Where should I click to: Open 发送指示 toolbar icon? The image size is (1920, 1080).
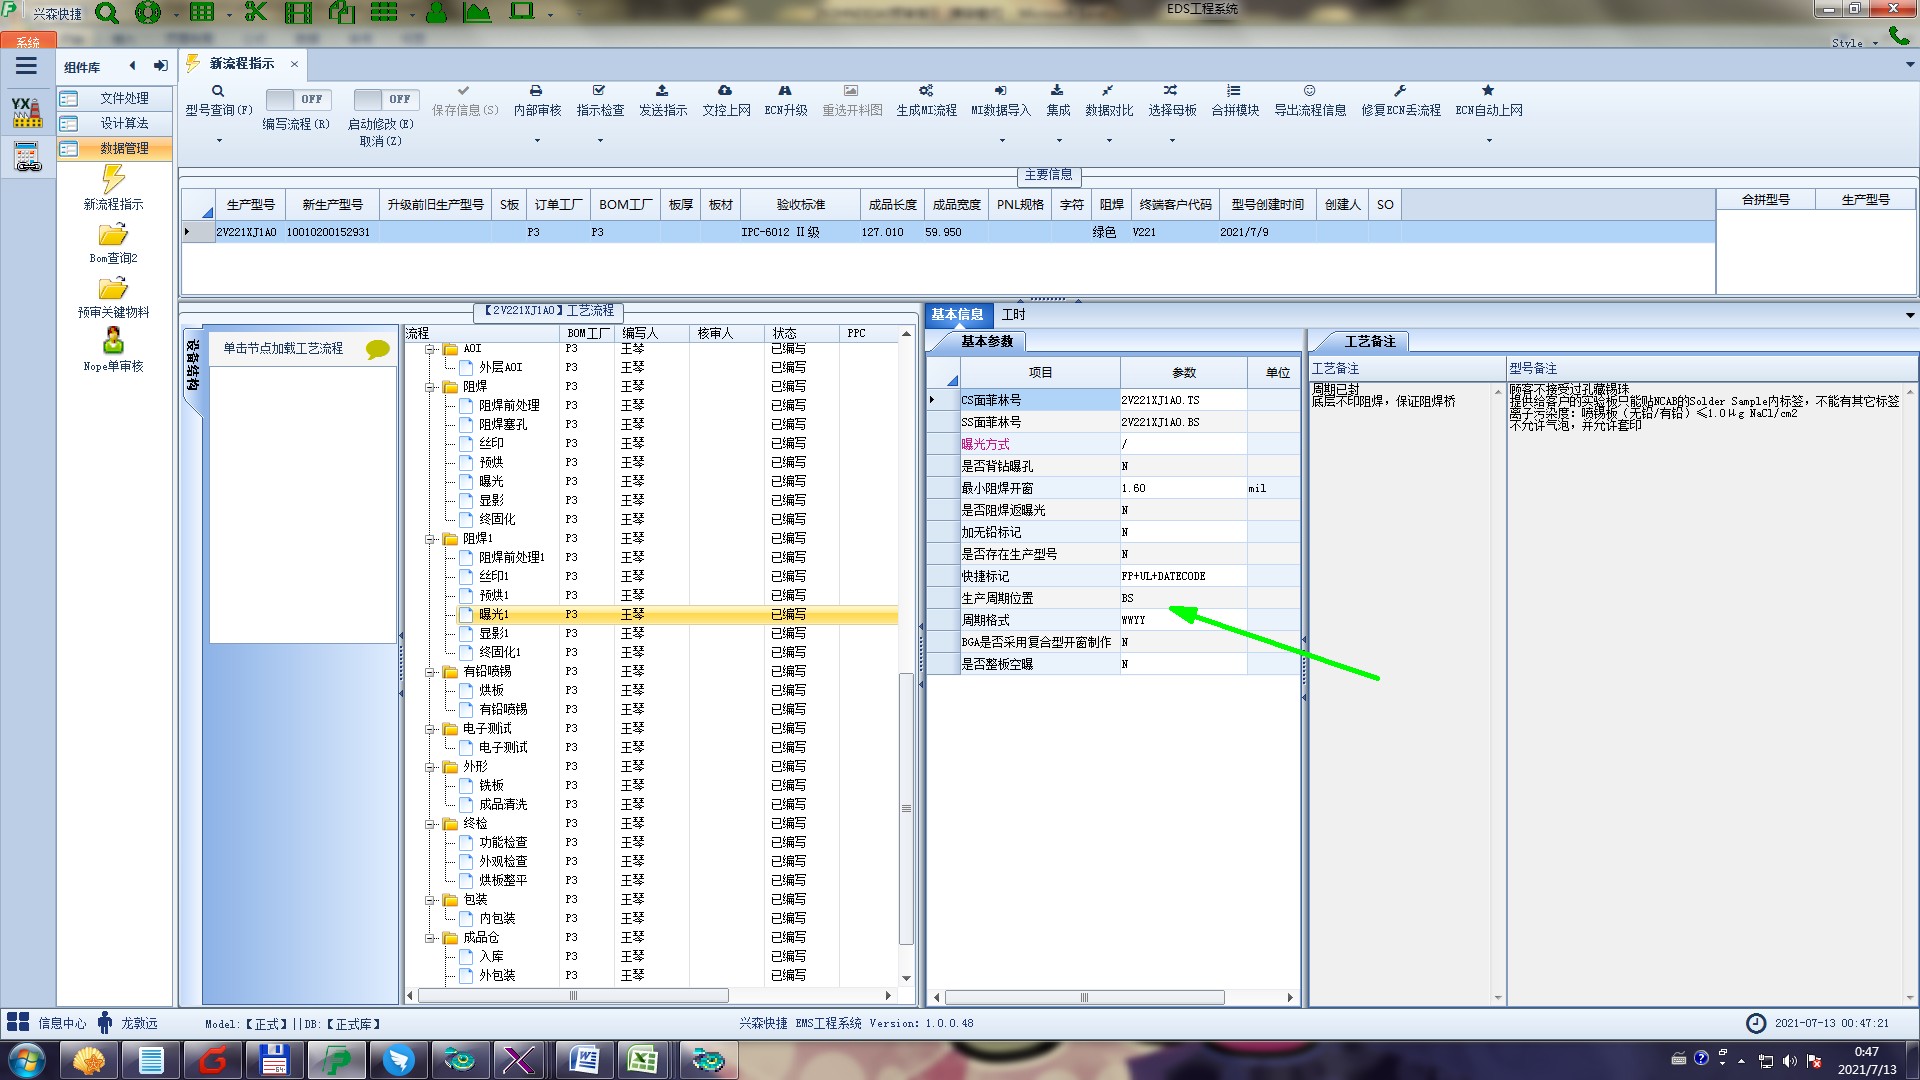[662, 91]
